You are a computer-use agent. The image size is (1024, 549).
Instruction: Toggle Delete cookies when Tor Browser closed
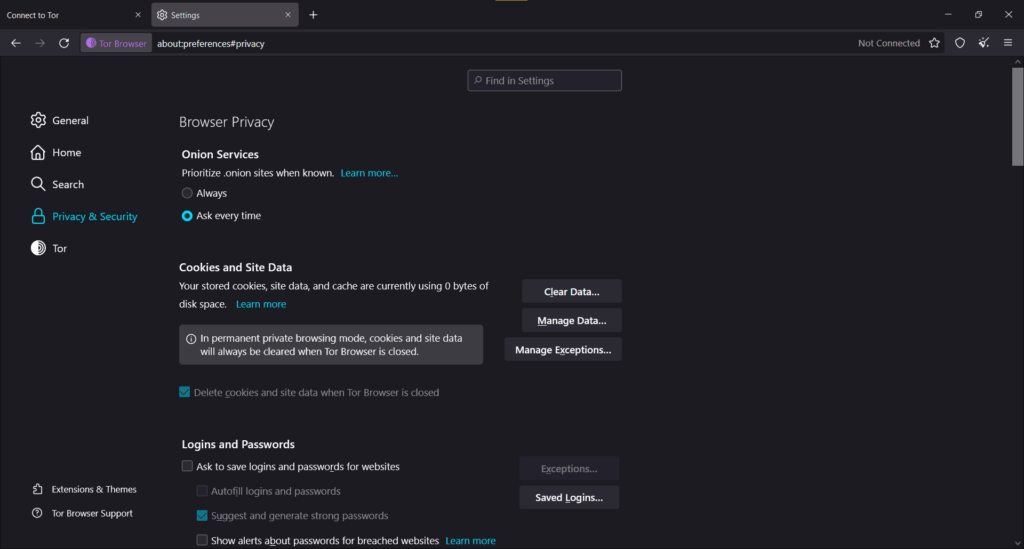coord(184,392)
